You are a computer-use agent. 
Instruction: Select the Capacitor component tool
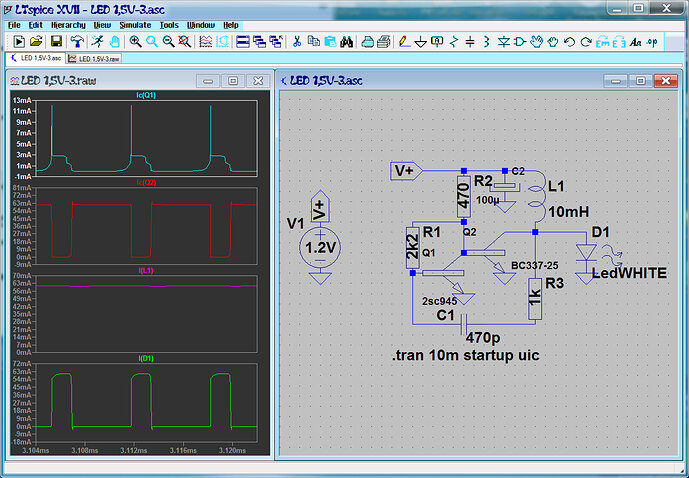(x=470, y=42)
